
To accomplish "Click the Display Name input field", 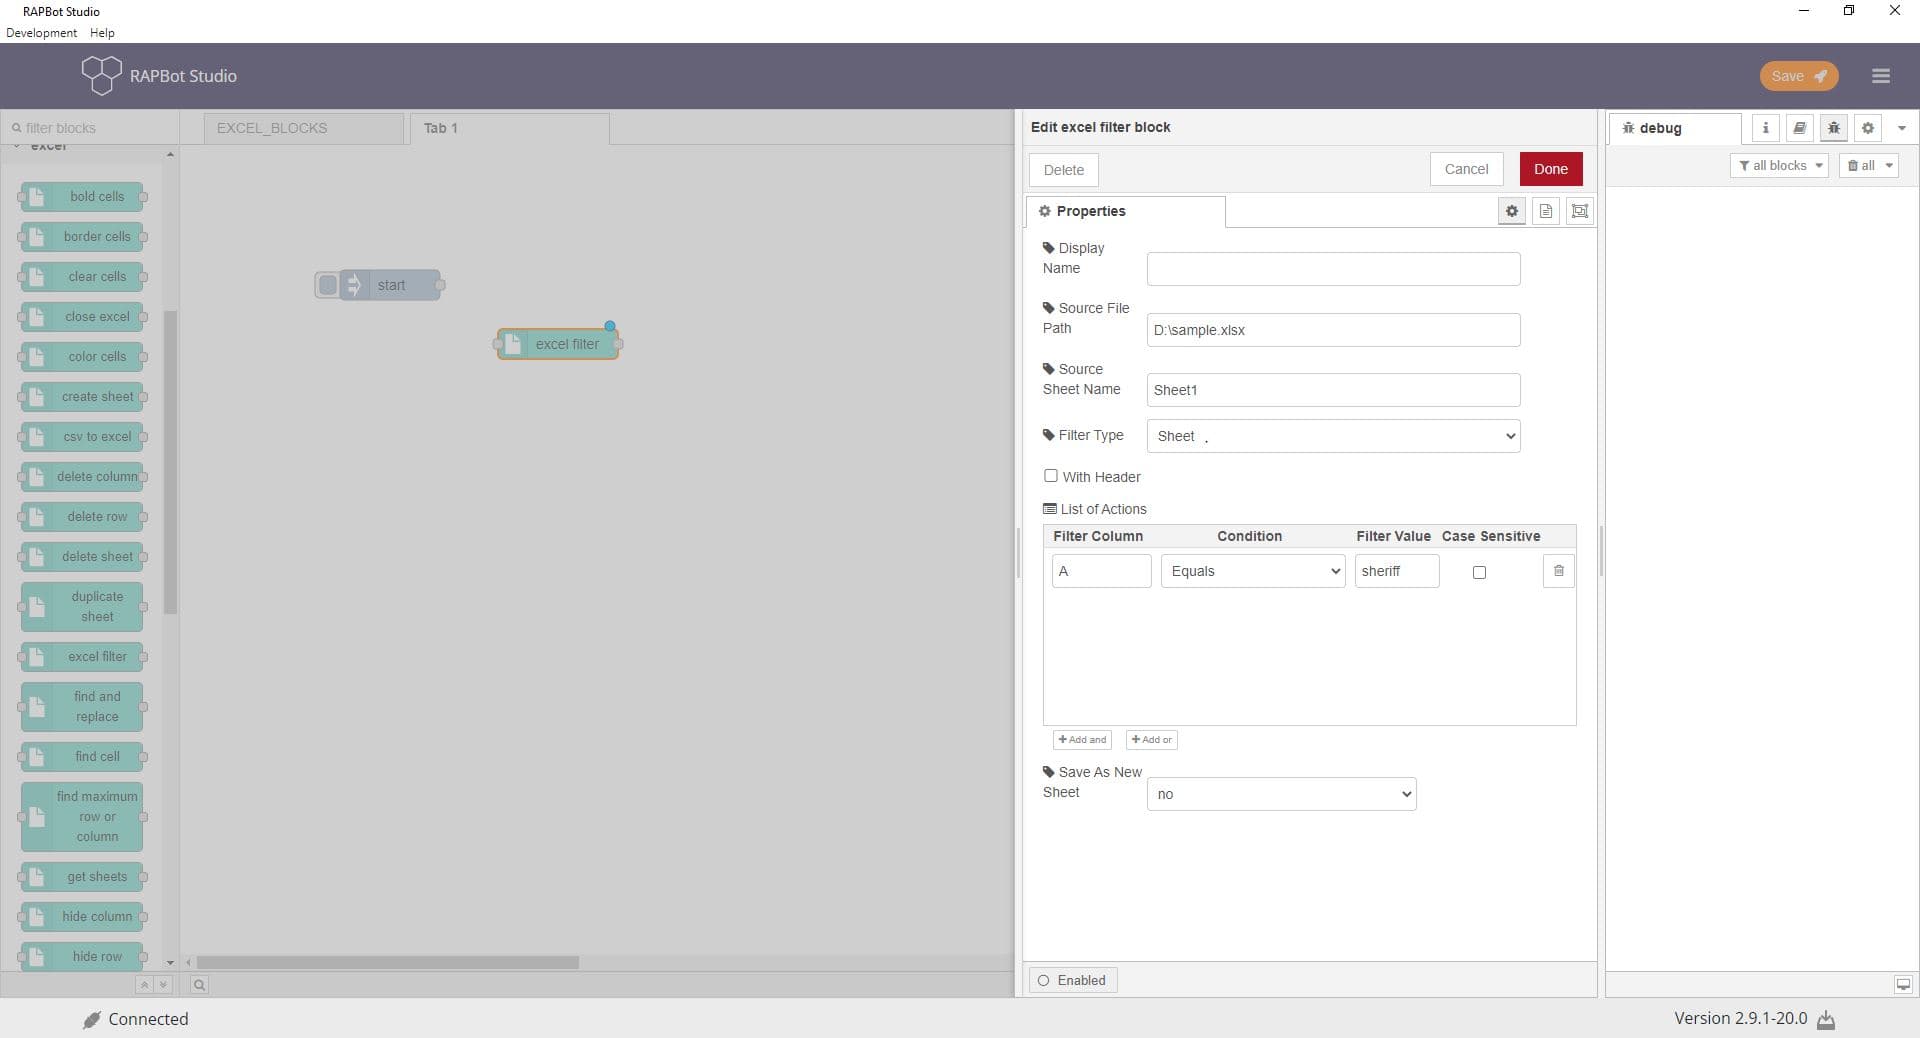I will [x=1333, y=269].
